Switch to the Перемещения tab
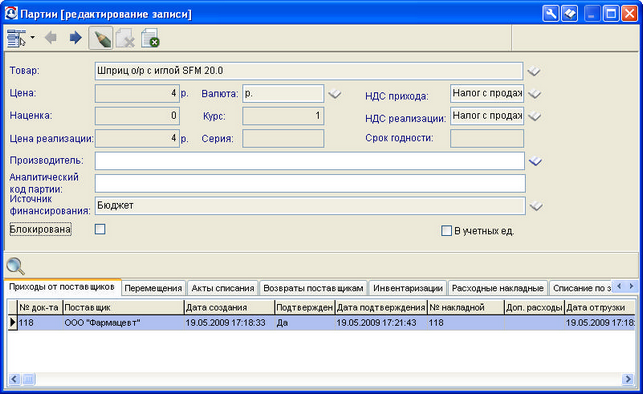 point(153,288)
